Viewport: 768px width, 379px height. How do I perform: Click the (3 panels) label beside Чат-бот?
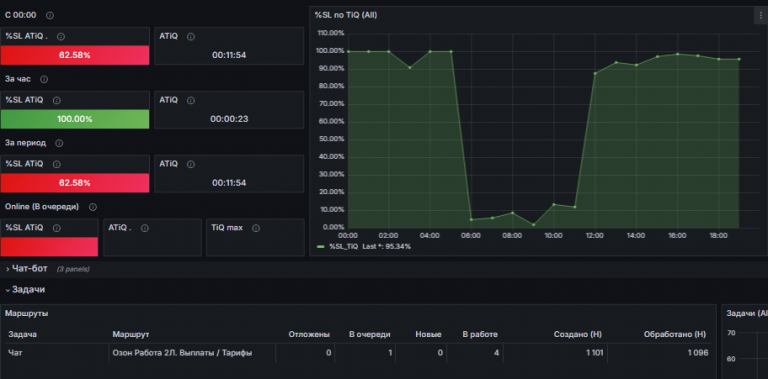73,269
